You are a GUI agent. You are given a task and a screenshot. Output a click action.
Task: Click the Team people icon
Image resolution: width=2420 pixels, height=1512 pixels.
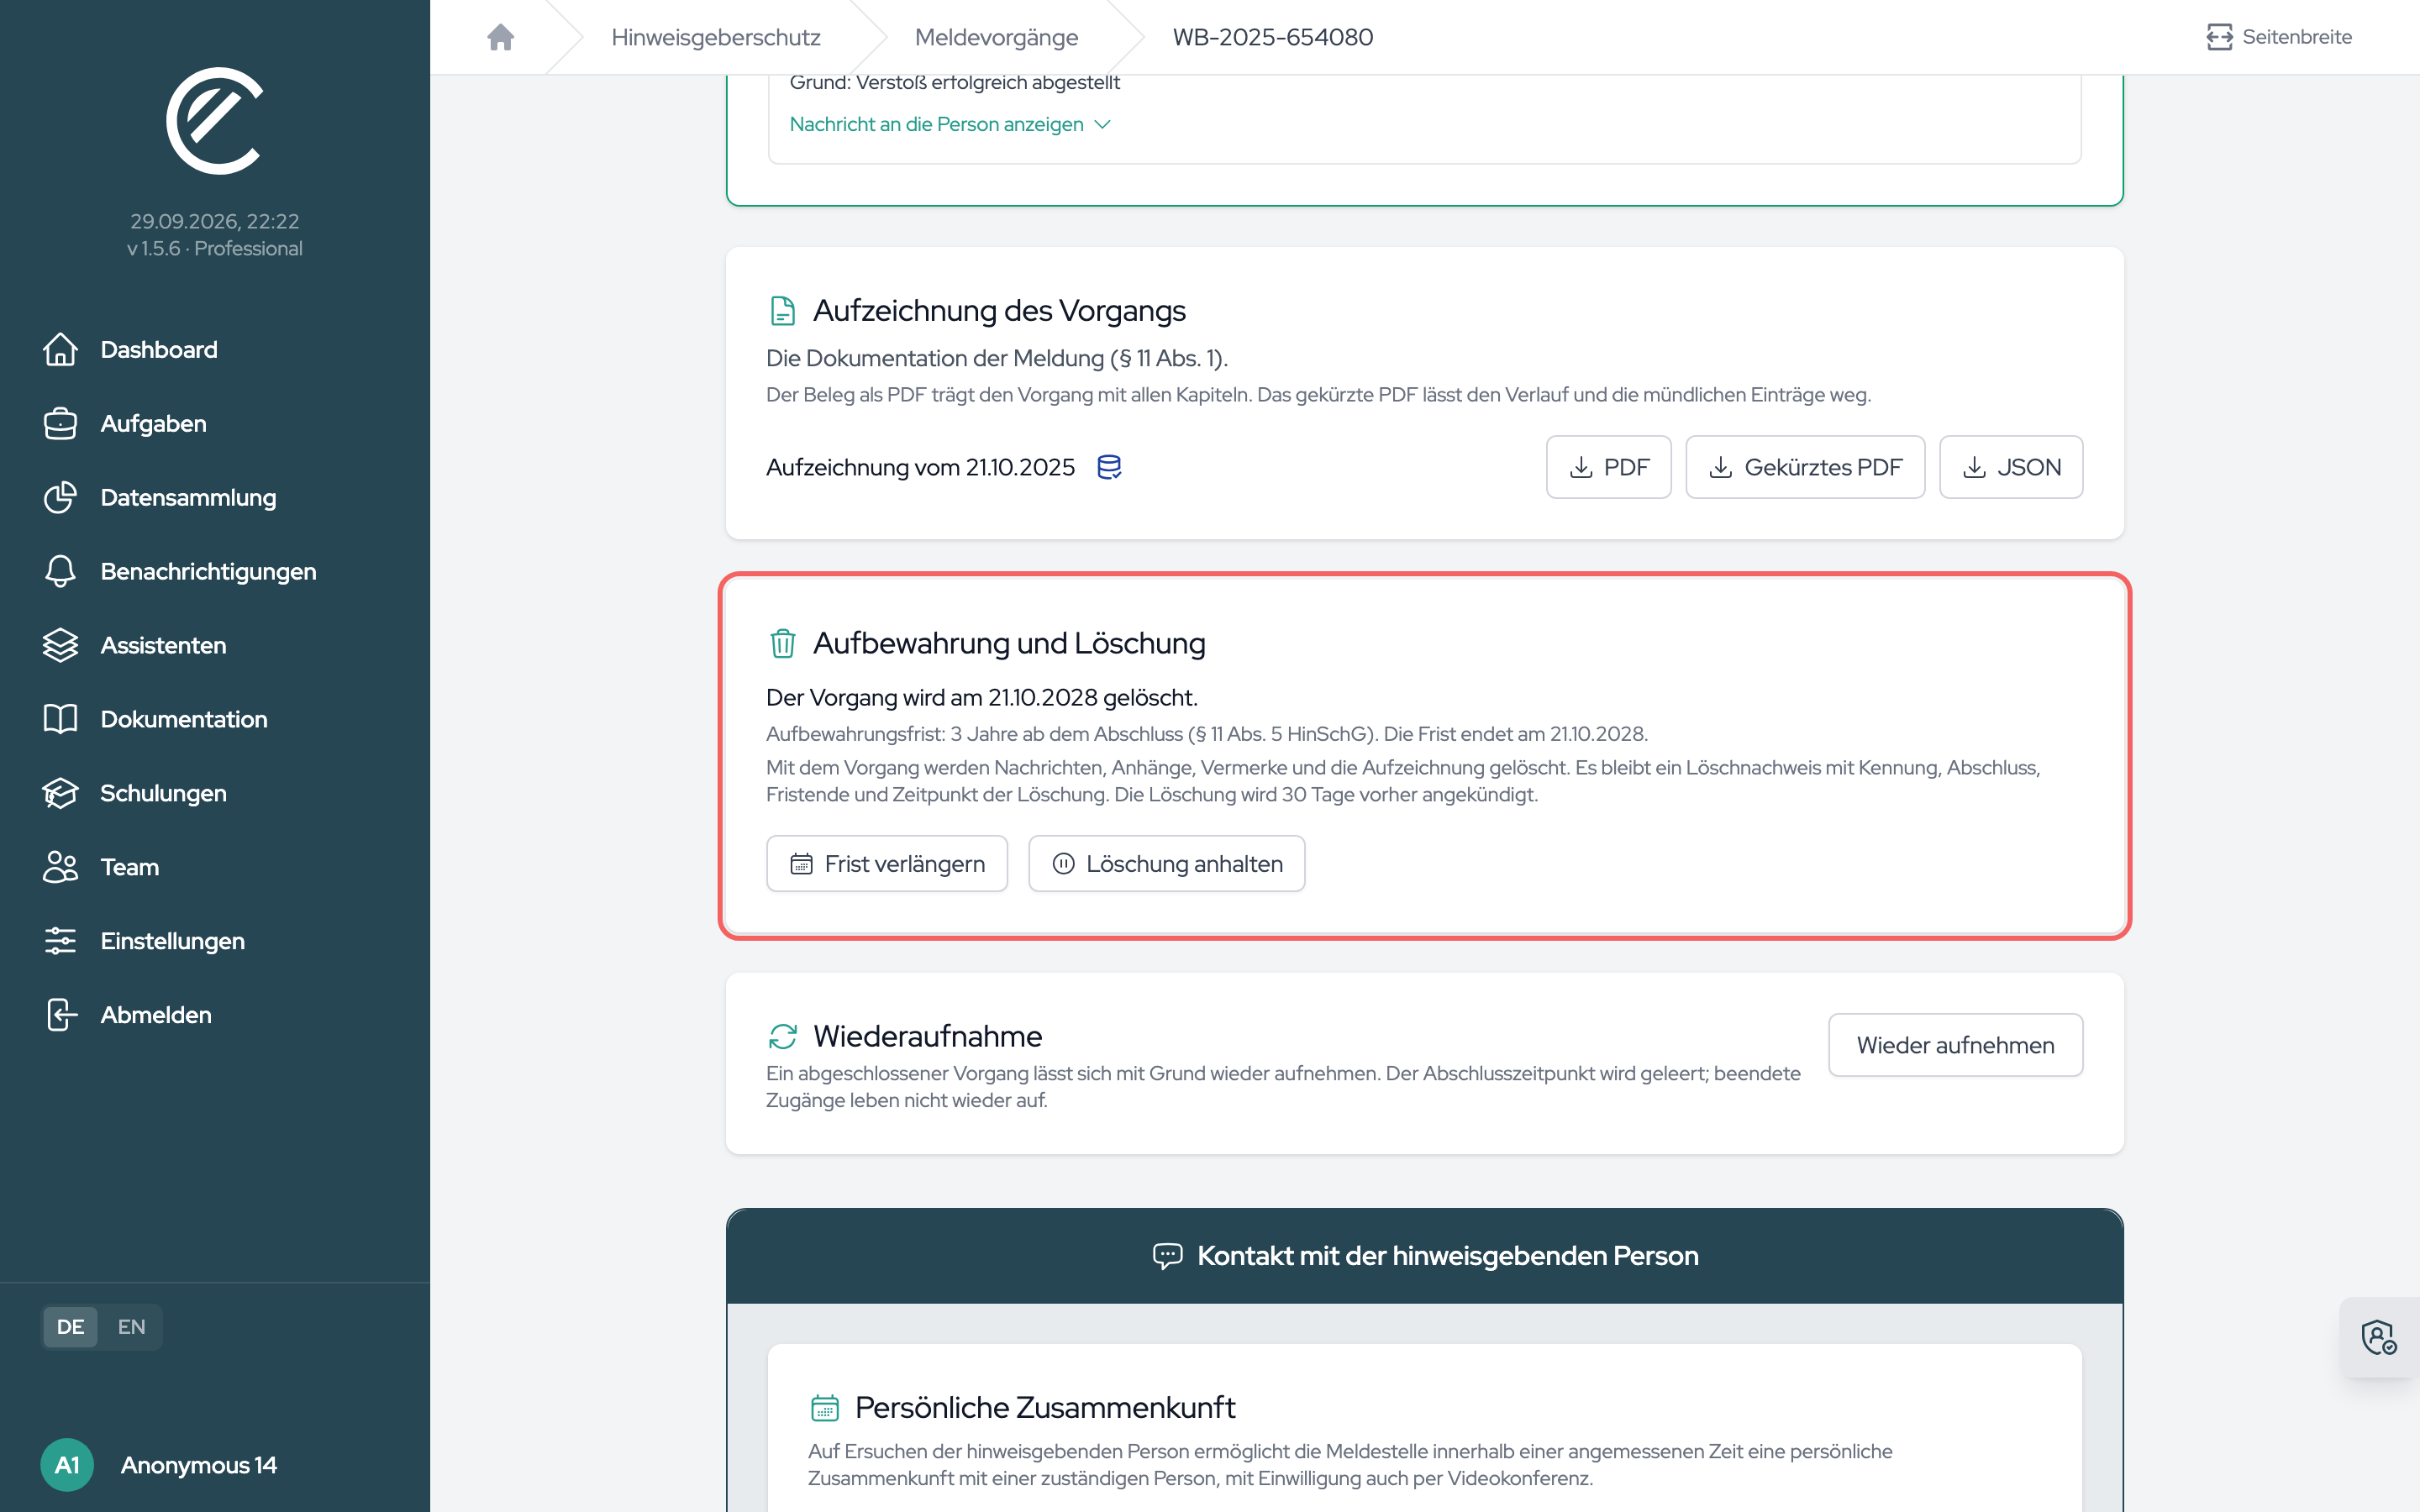pyautogui.click(x=60, y=867)
